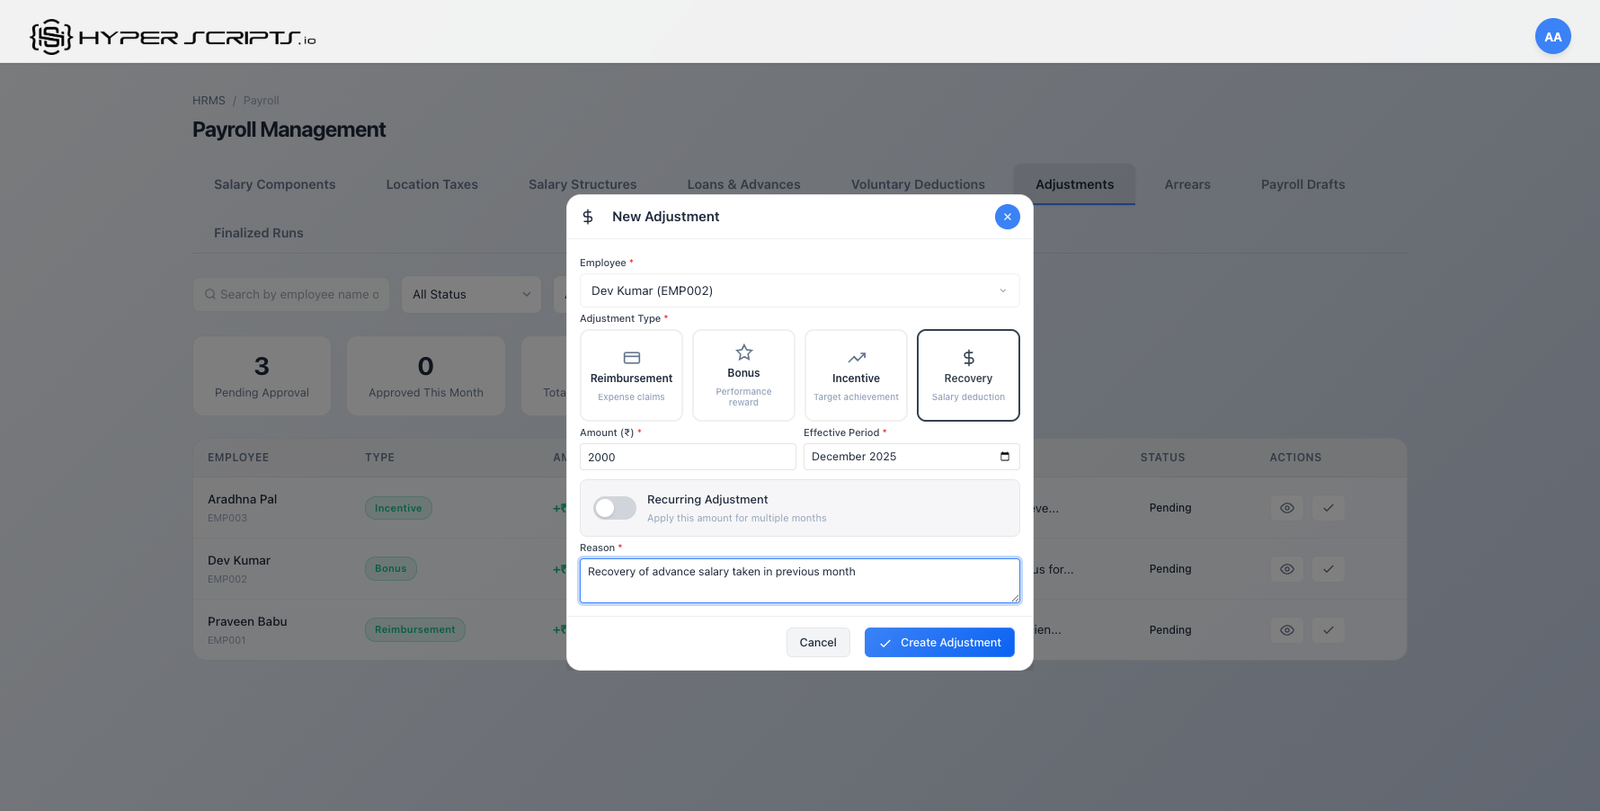Expand the All Status filter dropdown

tap(471, 295)
